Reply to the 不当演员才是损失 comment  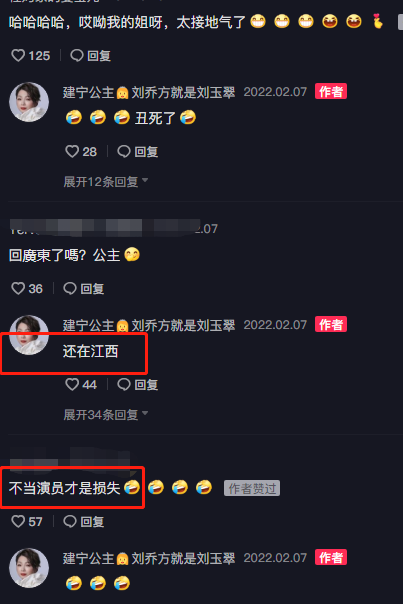pos(84,522)
